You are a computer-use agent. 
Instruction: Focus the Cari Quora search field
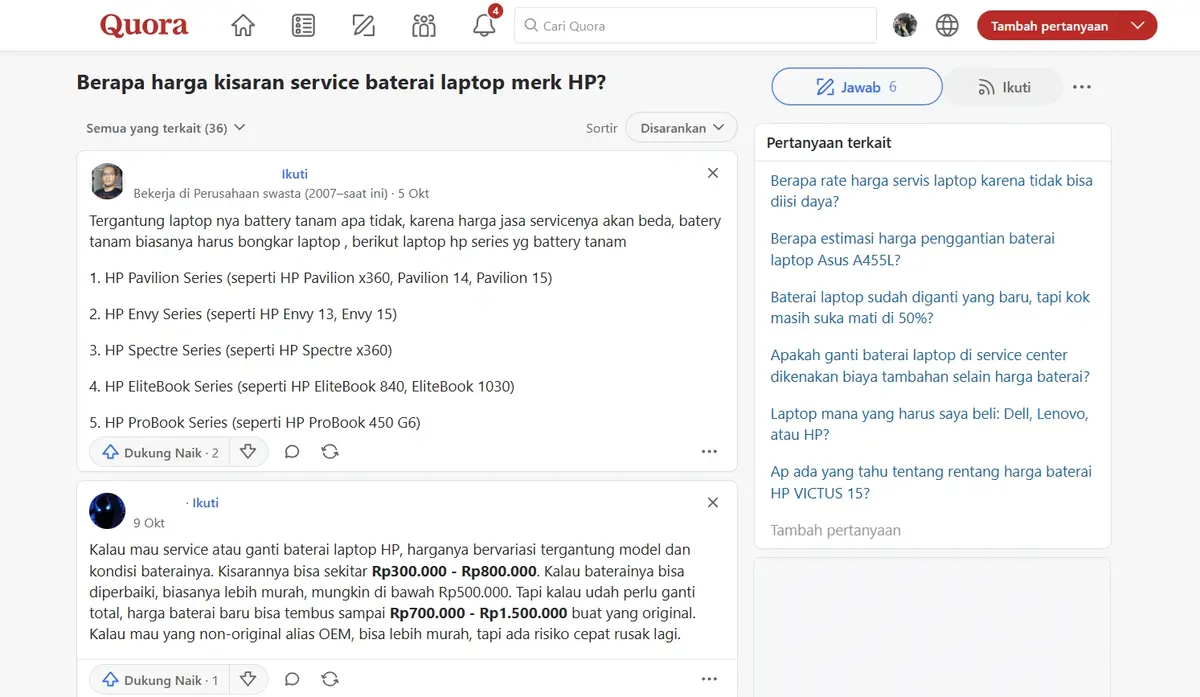pos(696,26)
